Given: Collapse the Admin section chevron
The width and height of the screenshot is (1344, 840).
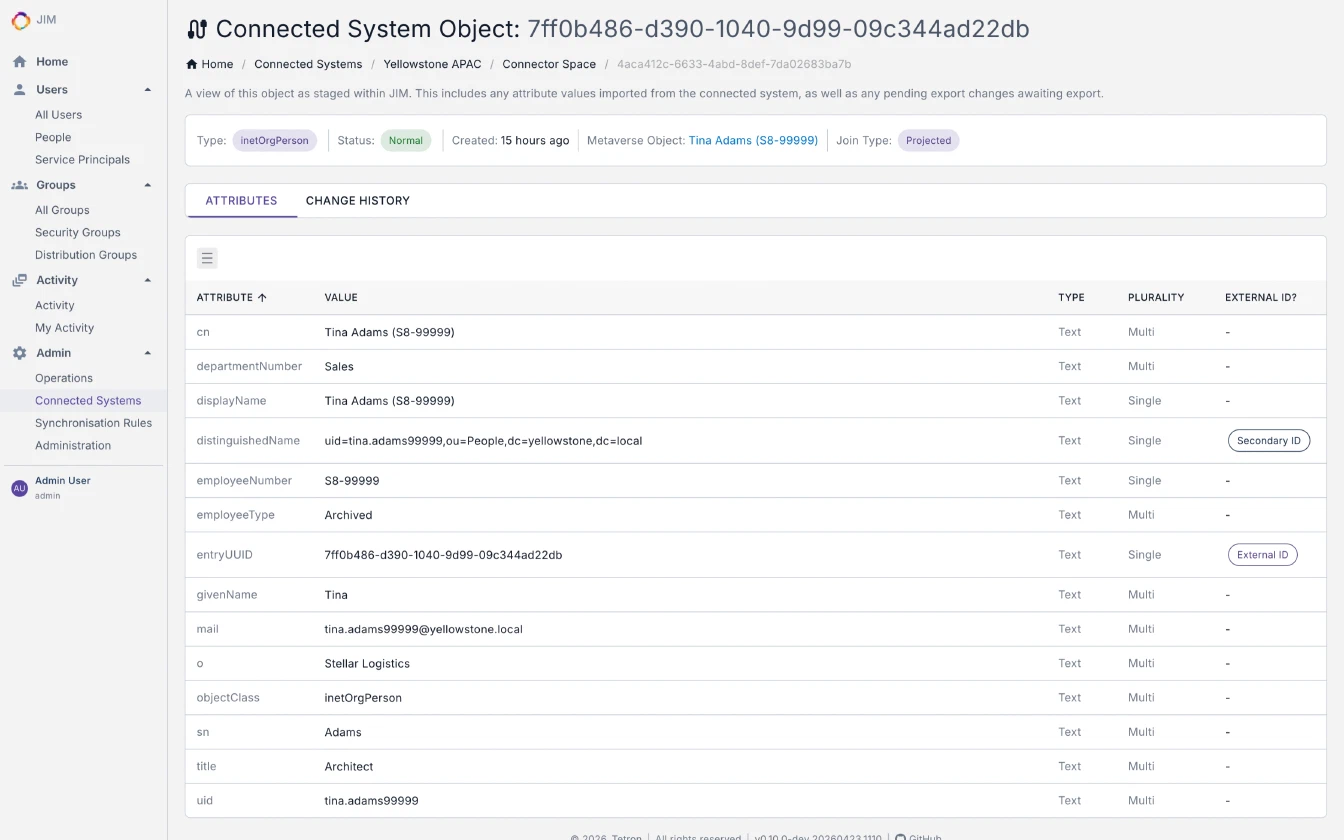Looking at the screenshot, I should (148, 352).
